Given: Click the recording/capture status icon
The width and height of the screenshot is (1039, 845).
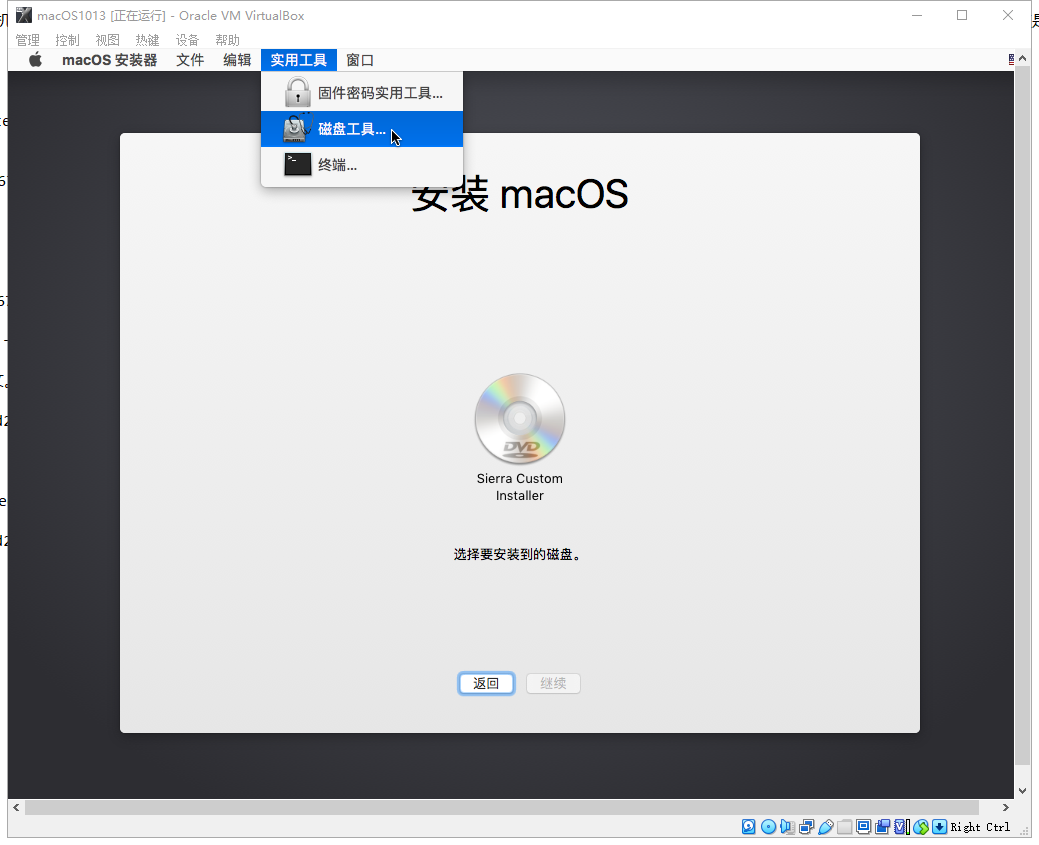Looking at the screenshot, I should [x=883, y=826].
